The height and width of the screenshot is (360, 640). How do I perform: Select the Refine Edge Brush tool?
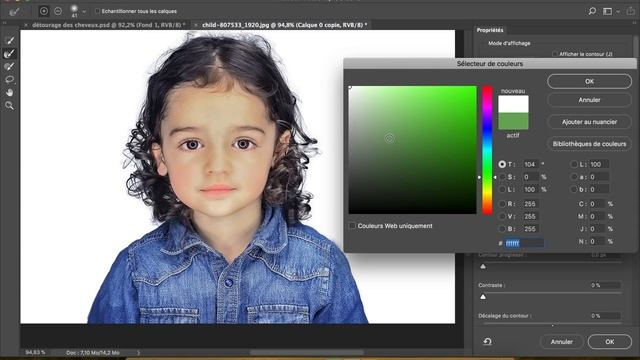point(9,53)
